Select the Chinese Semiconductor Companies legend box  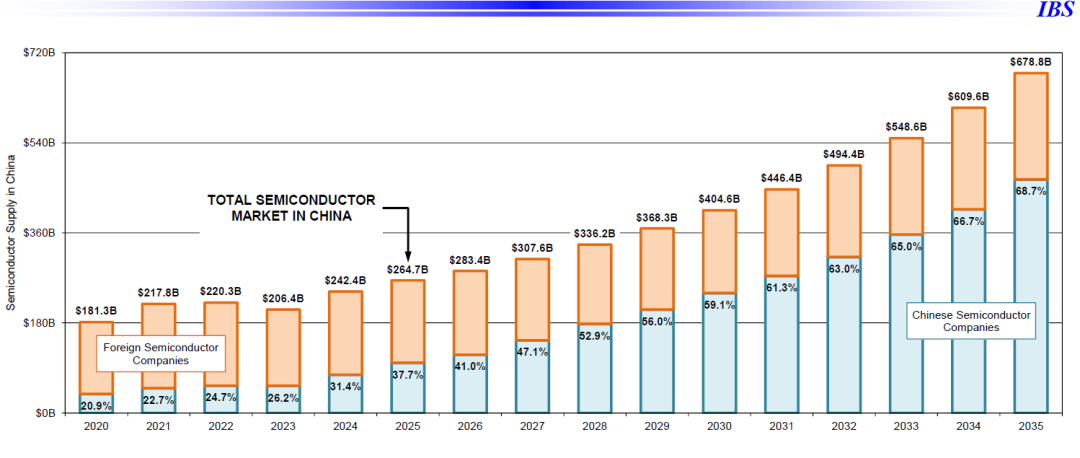(970, 320)
